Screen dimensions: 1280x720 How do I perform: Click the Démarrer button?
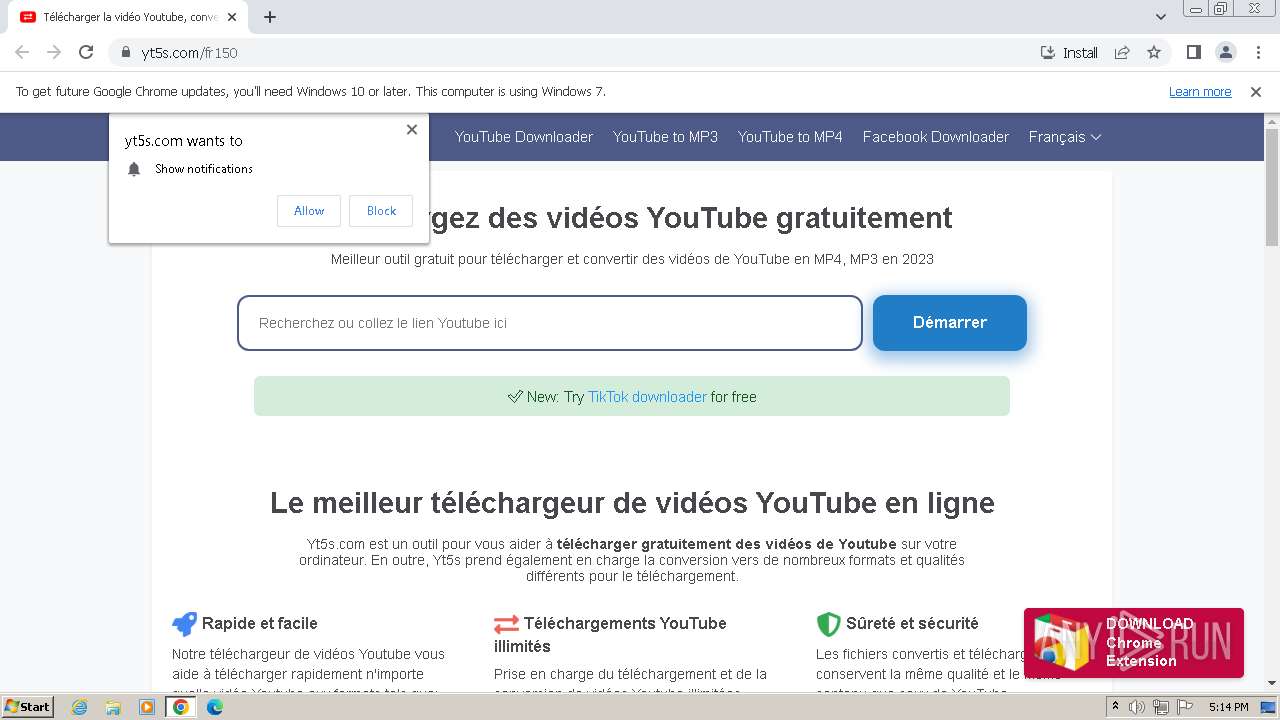(950, 323)
